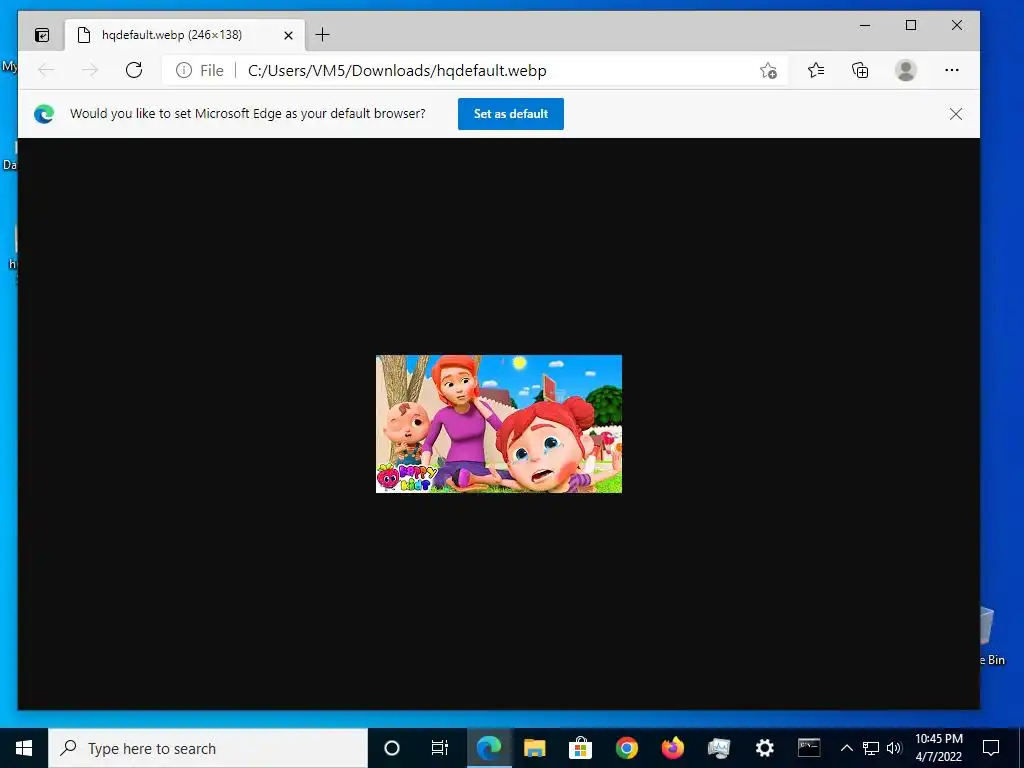The width and height of the screenshot is (1024, 768).
Task: Click the cartoon image in the viewer
Action: [x=499, y=424]
